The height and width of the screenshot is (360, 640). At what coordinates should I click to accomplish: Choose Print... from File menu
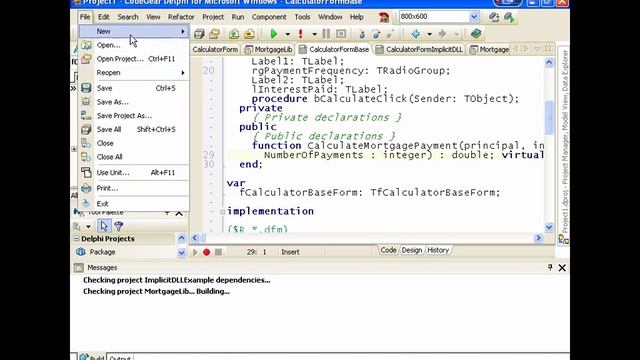tap(133, 188)
